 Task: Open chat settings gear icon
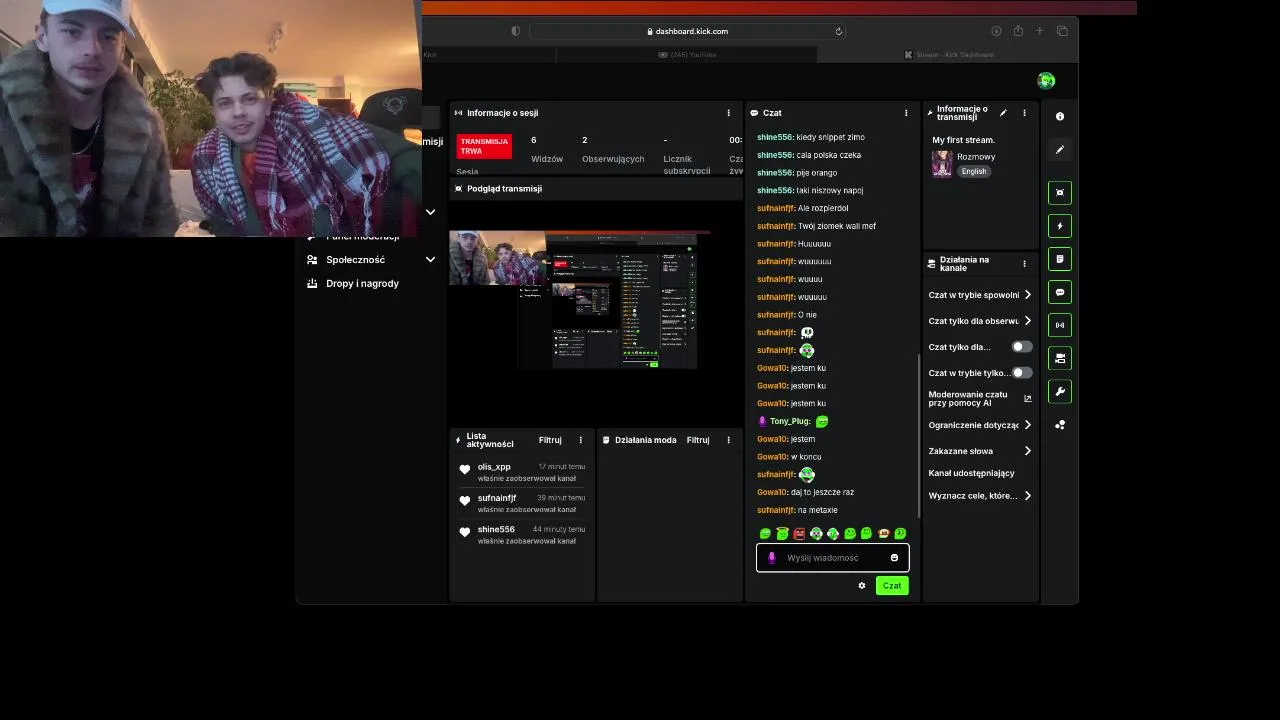point(862,586)
